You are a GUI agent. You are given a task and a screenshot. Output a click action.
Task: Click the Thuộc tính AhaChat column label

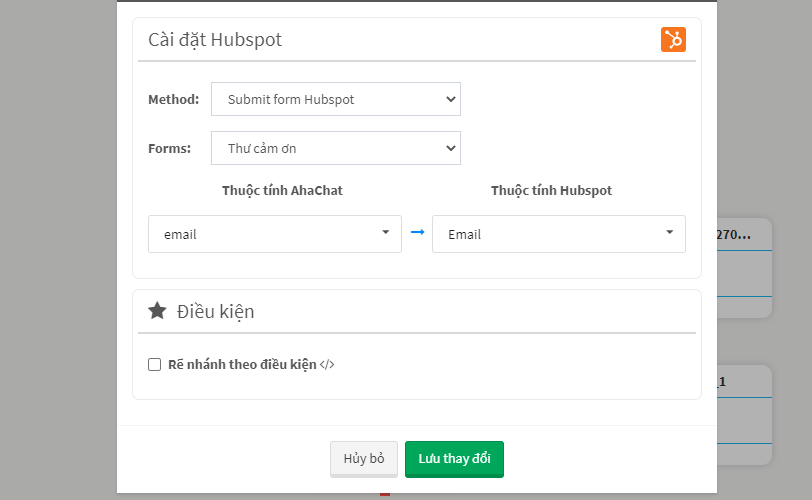282,190
